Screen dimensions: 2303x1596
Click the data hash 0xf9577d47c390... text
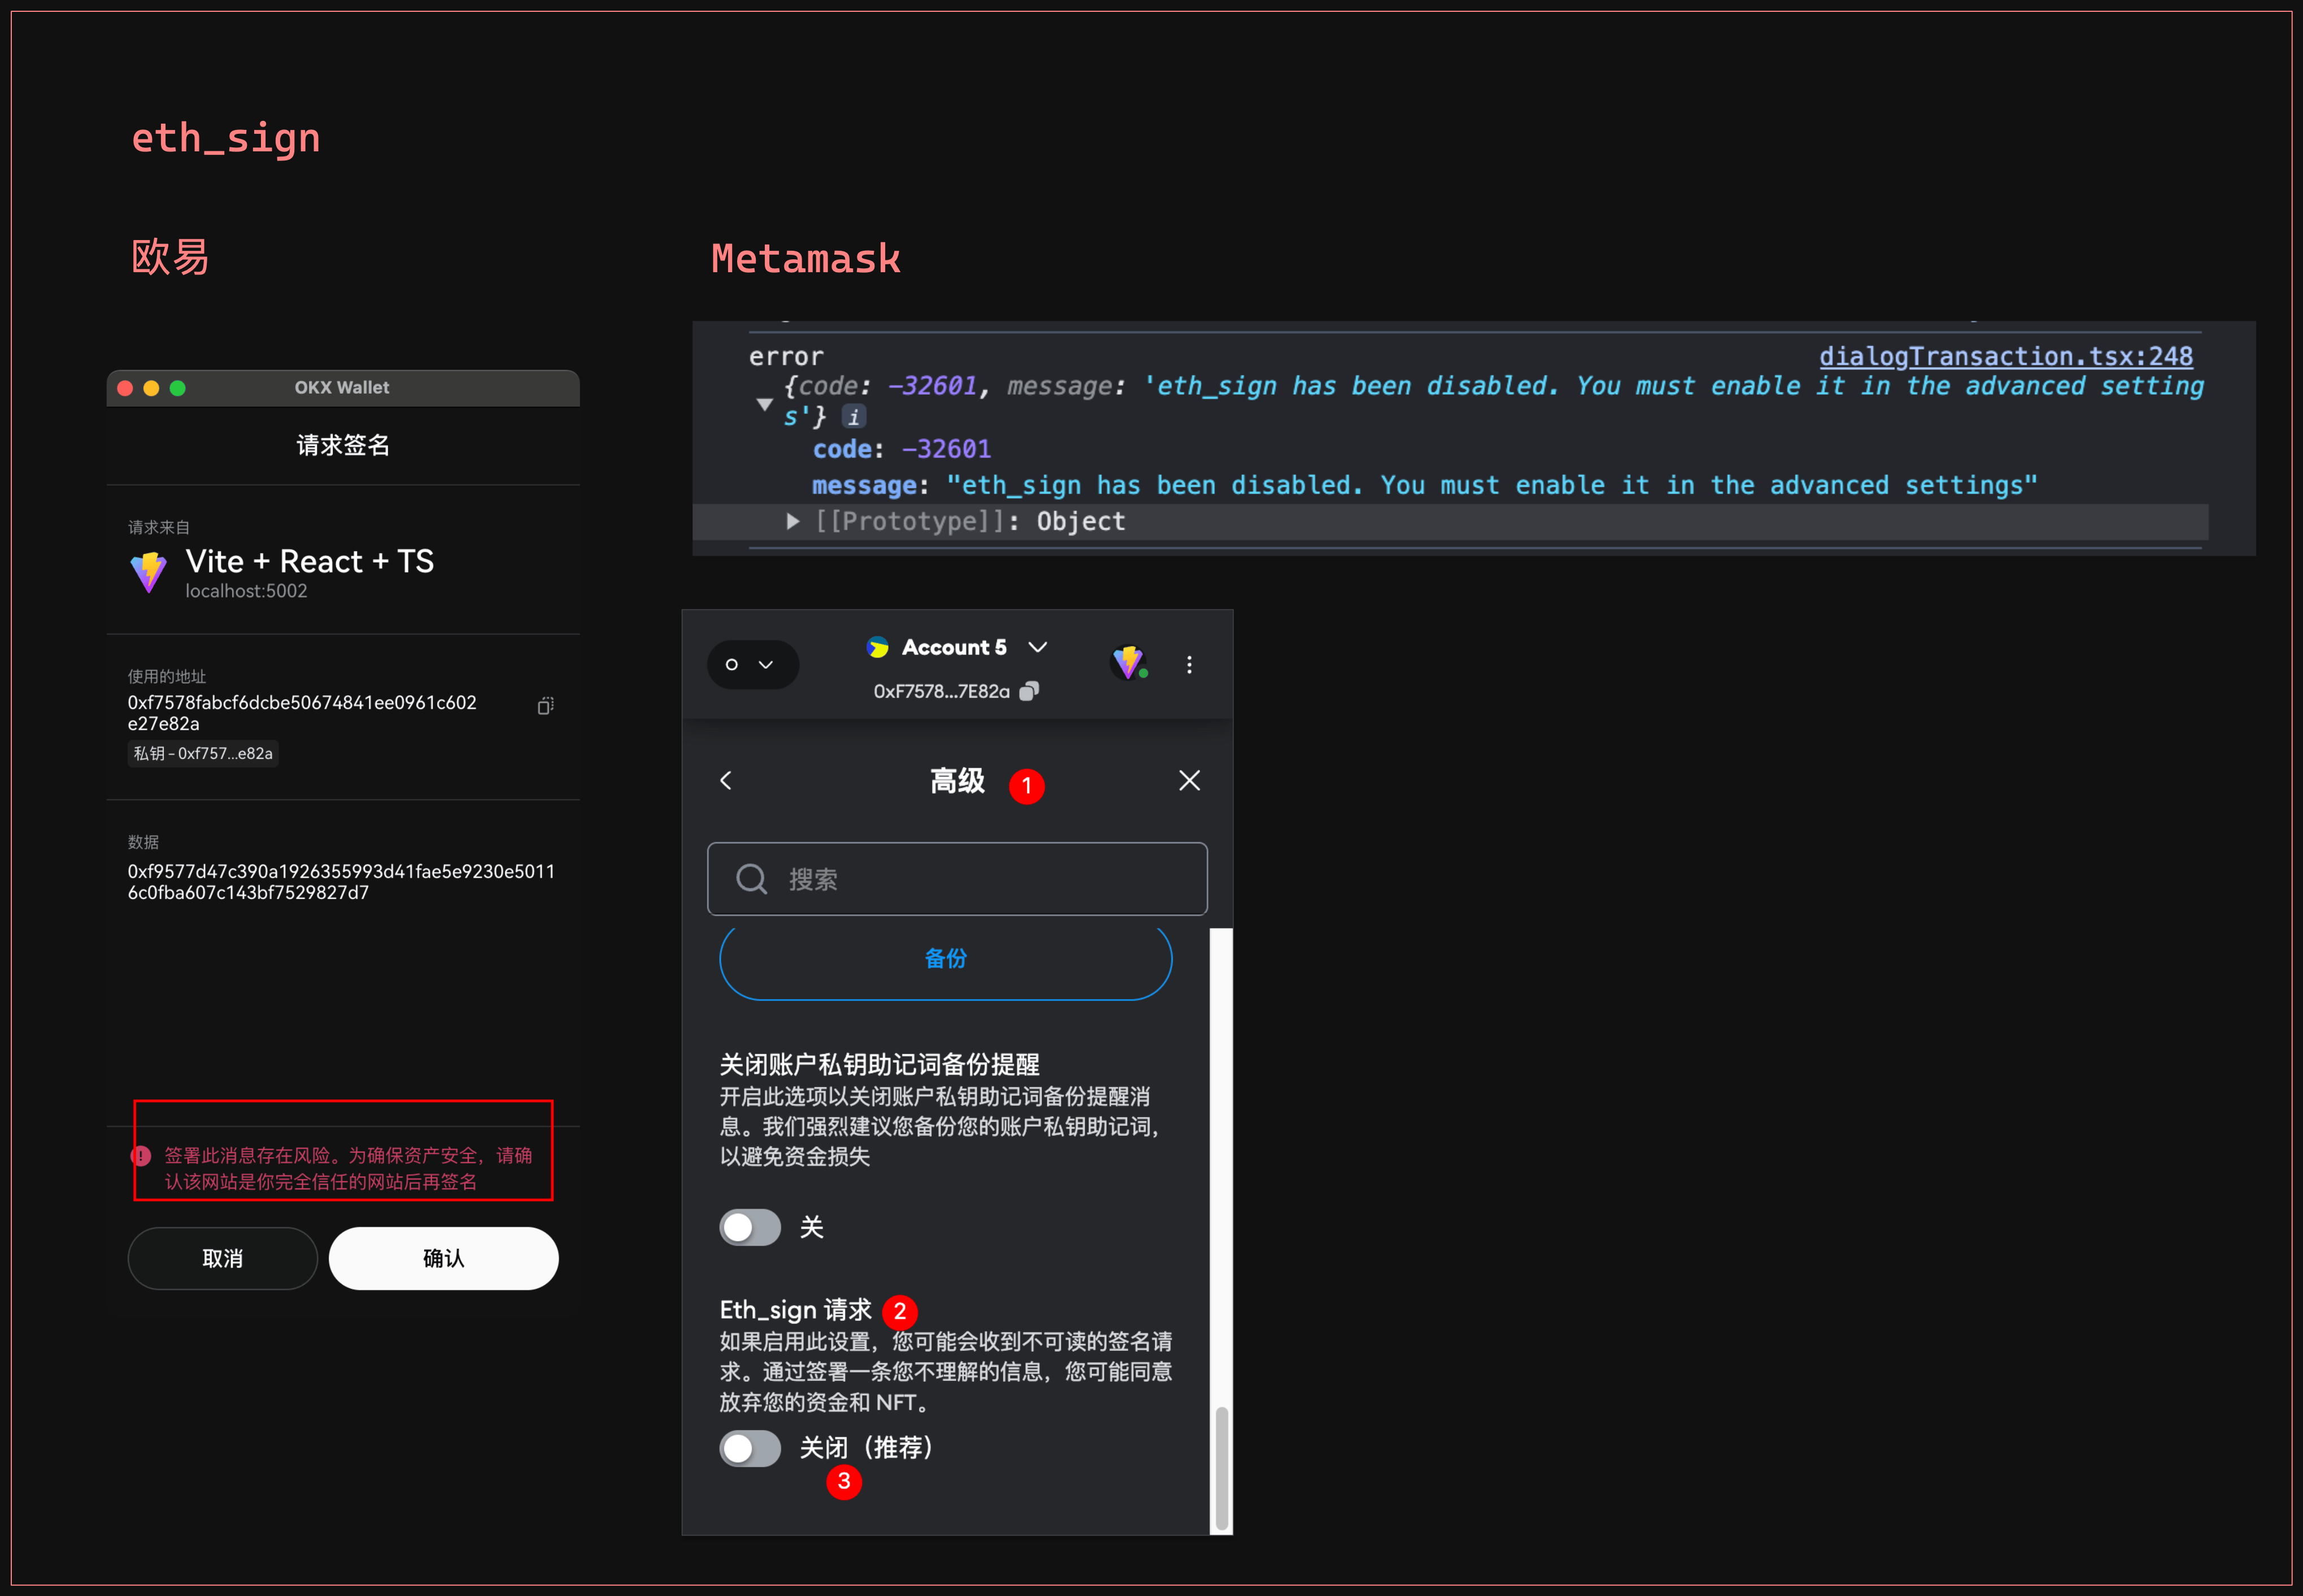[341, 882]
